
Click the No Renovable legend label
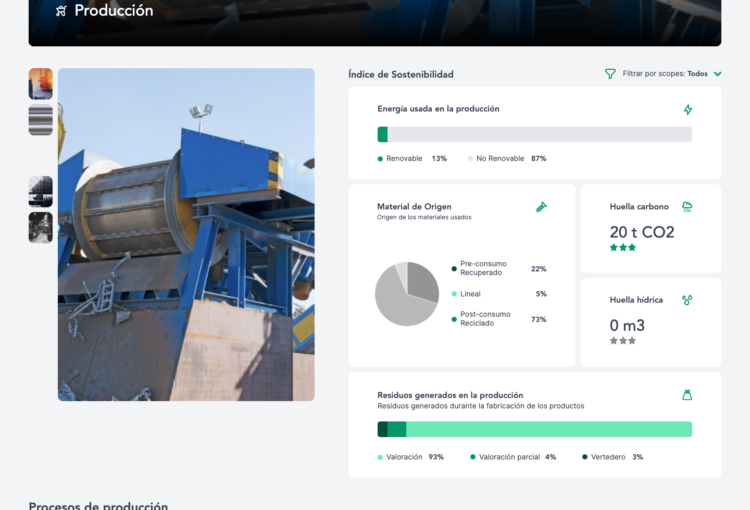click(x=500, y=158)
